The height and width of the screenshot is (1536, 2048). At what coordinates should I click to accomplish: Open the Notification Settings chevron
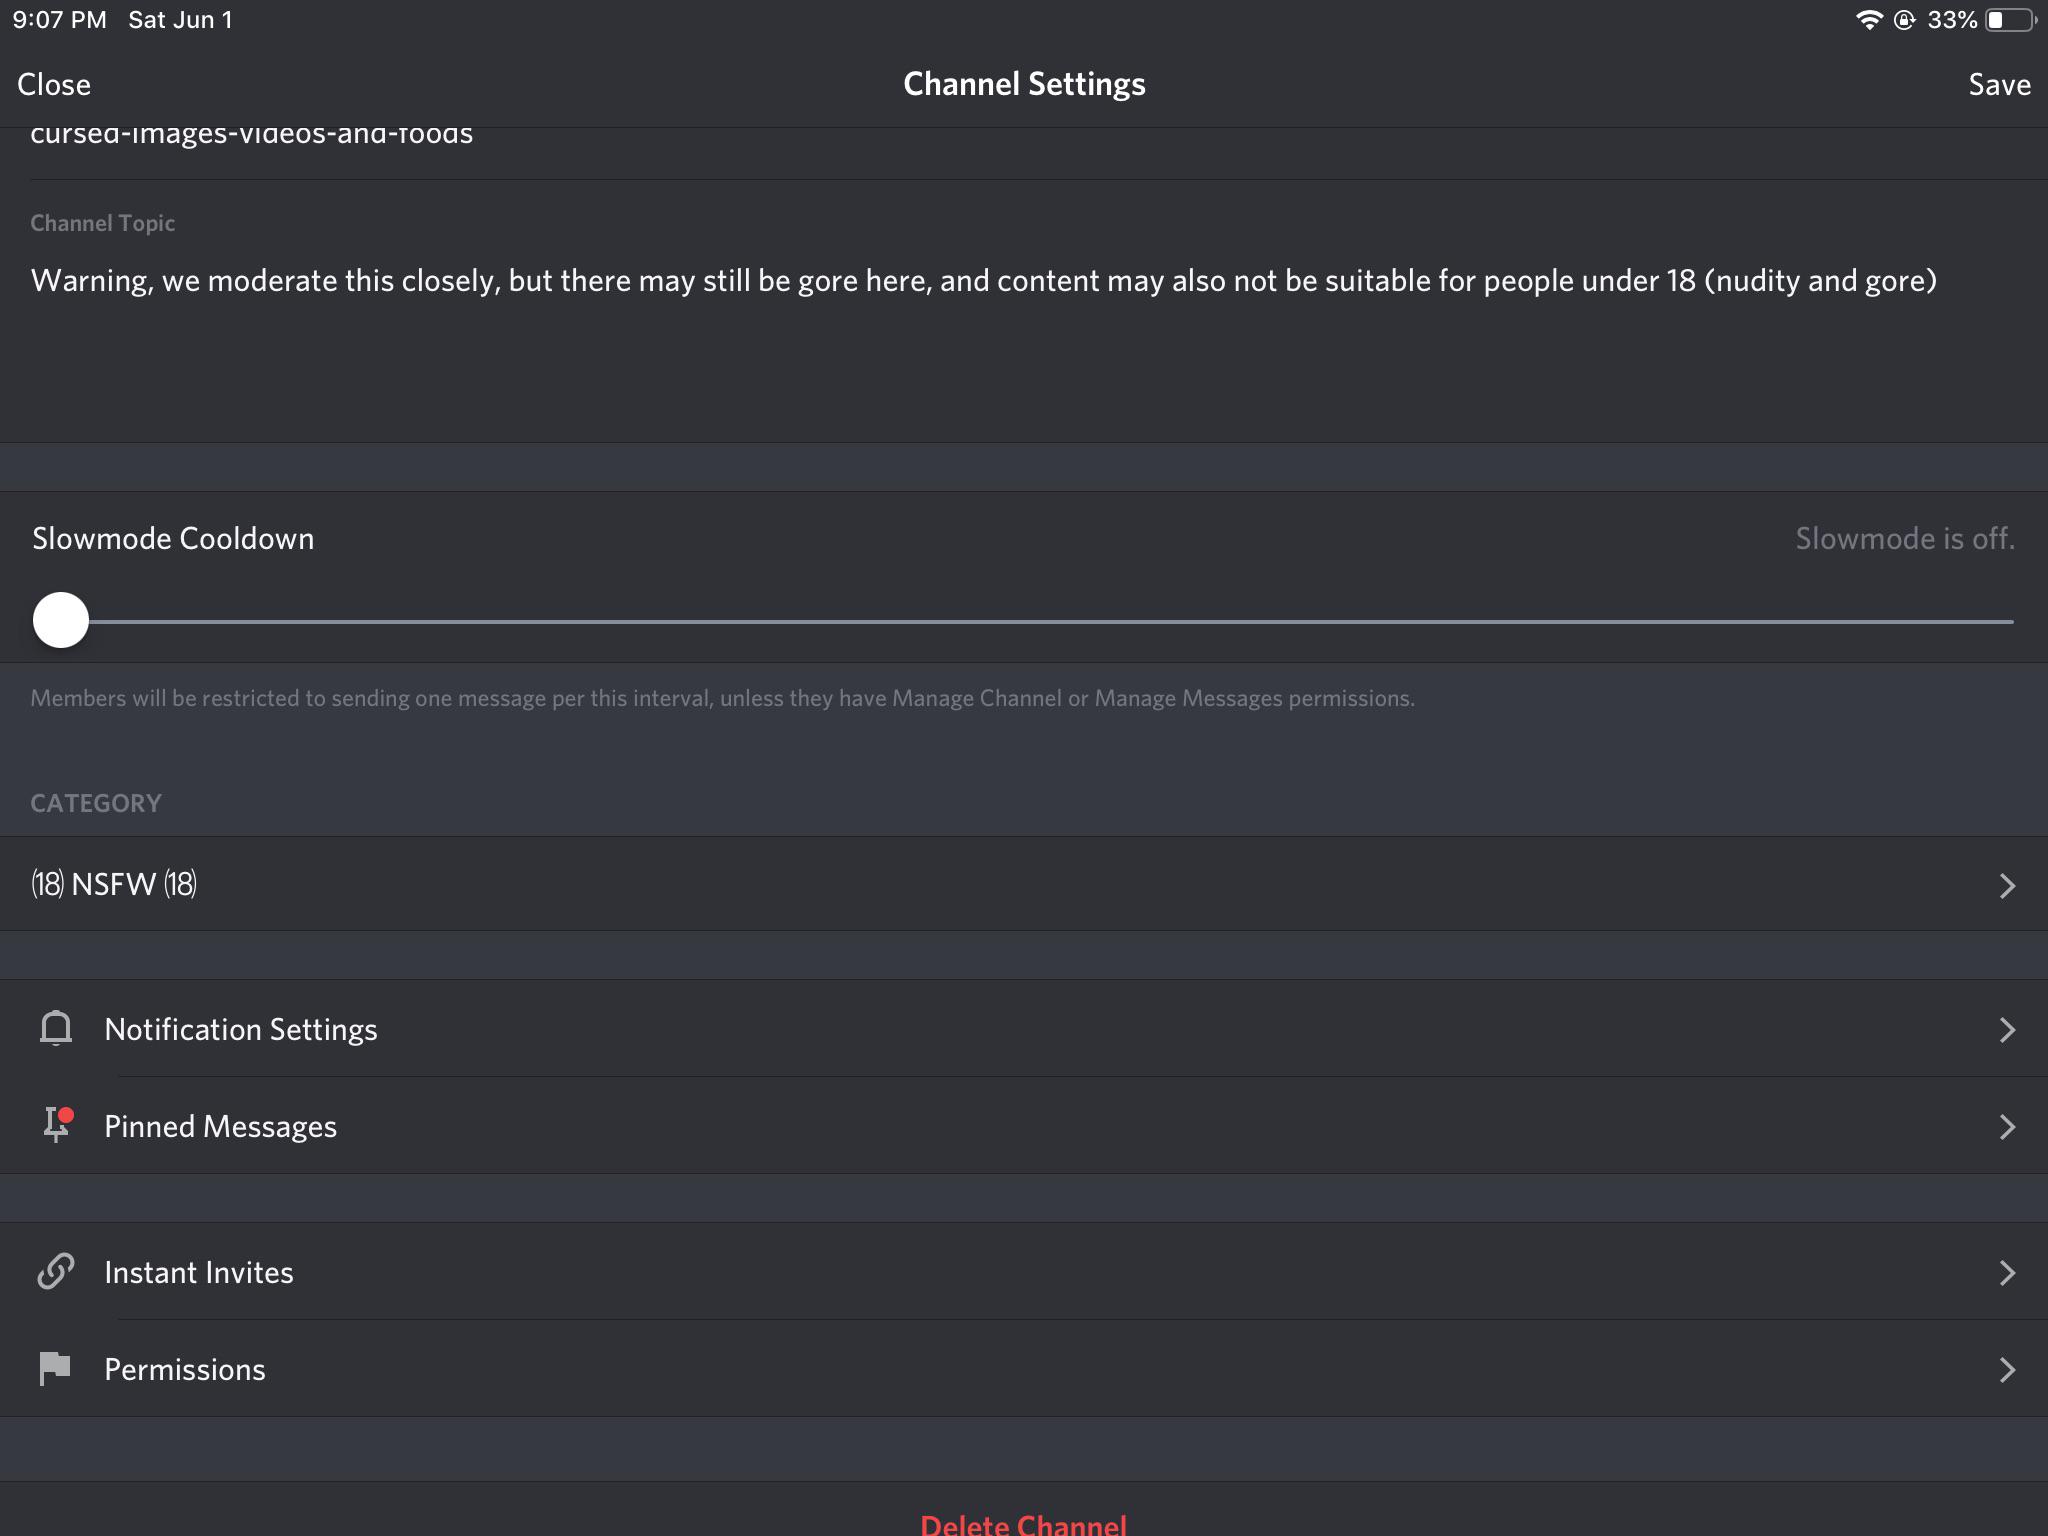pyautogui.click(x=2009, y=1029)
